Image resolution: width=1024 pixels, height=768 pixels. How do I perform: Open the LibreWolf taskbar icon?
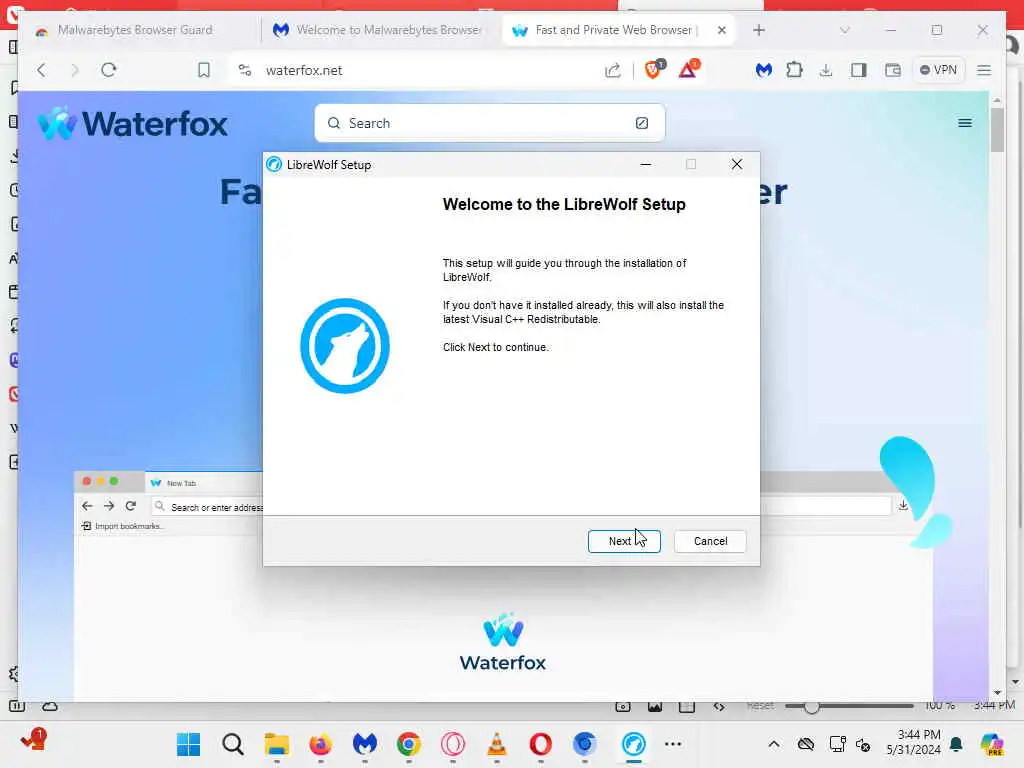(633, 744)
